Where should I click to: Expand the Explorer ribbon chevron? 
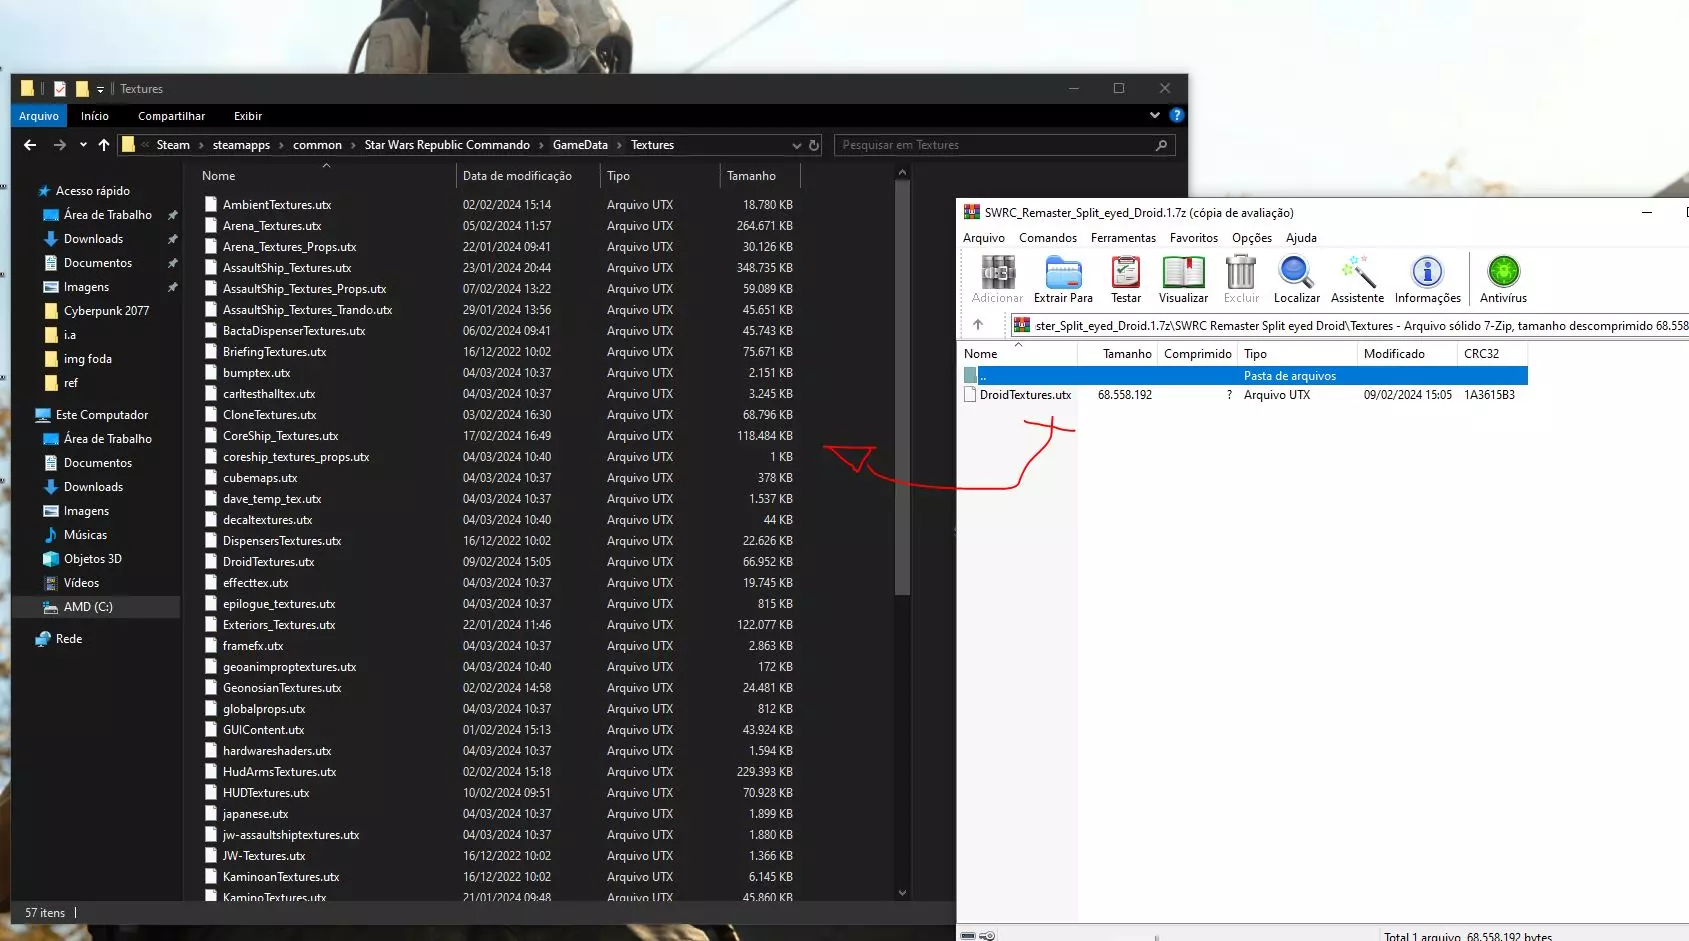pos(1155,115)
